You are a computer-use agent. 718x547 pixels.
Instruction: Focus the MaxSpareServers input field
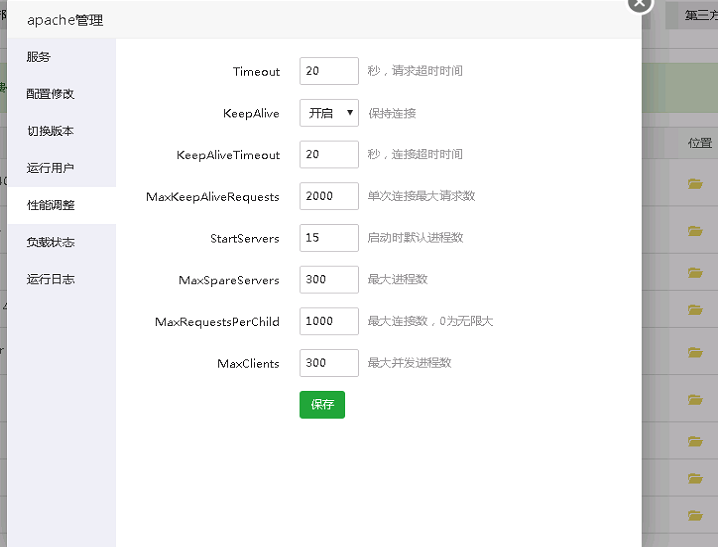coord(329,280)
